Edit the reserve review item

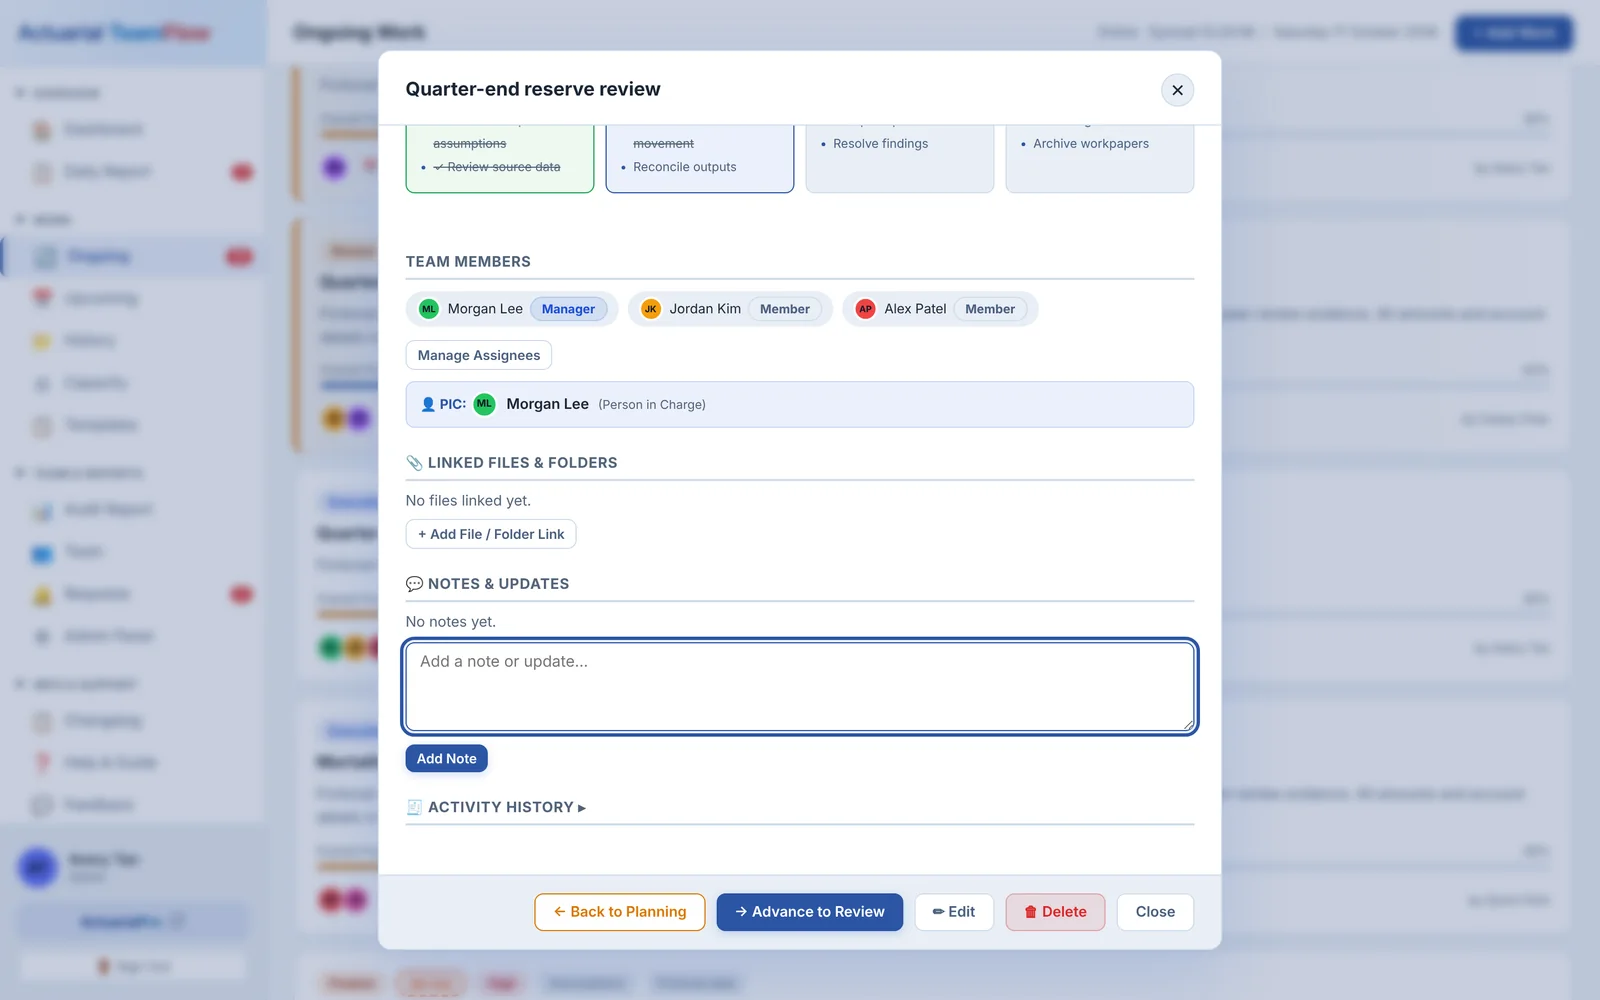click(954, 912)
